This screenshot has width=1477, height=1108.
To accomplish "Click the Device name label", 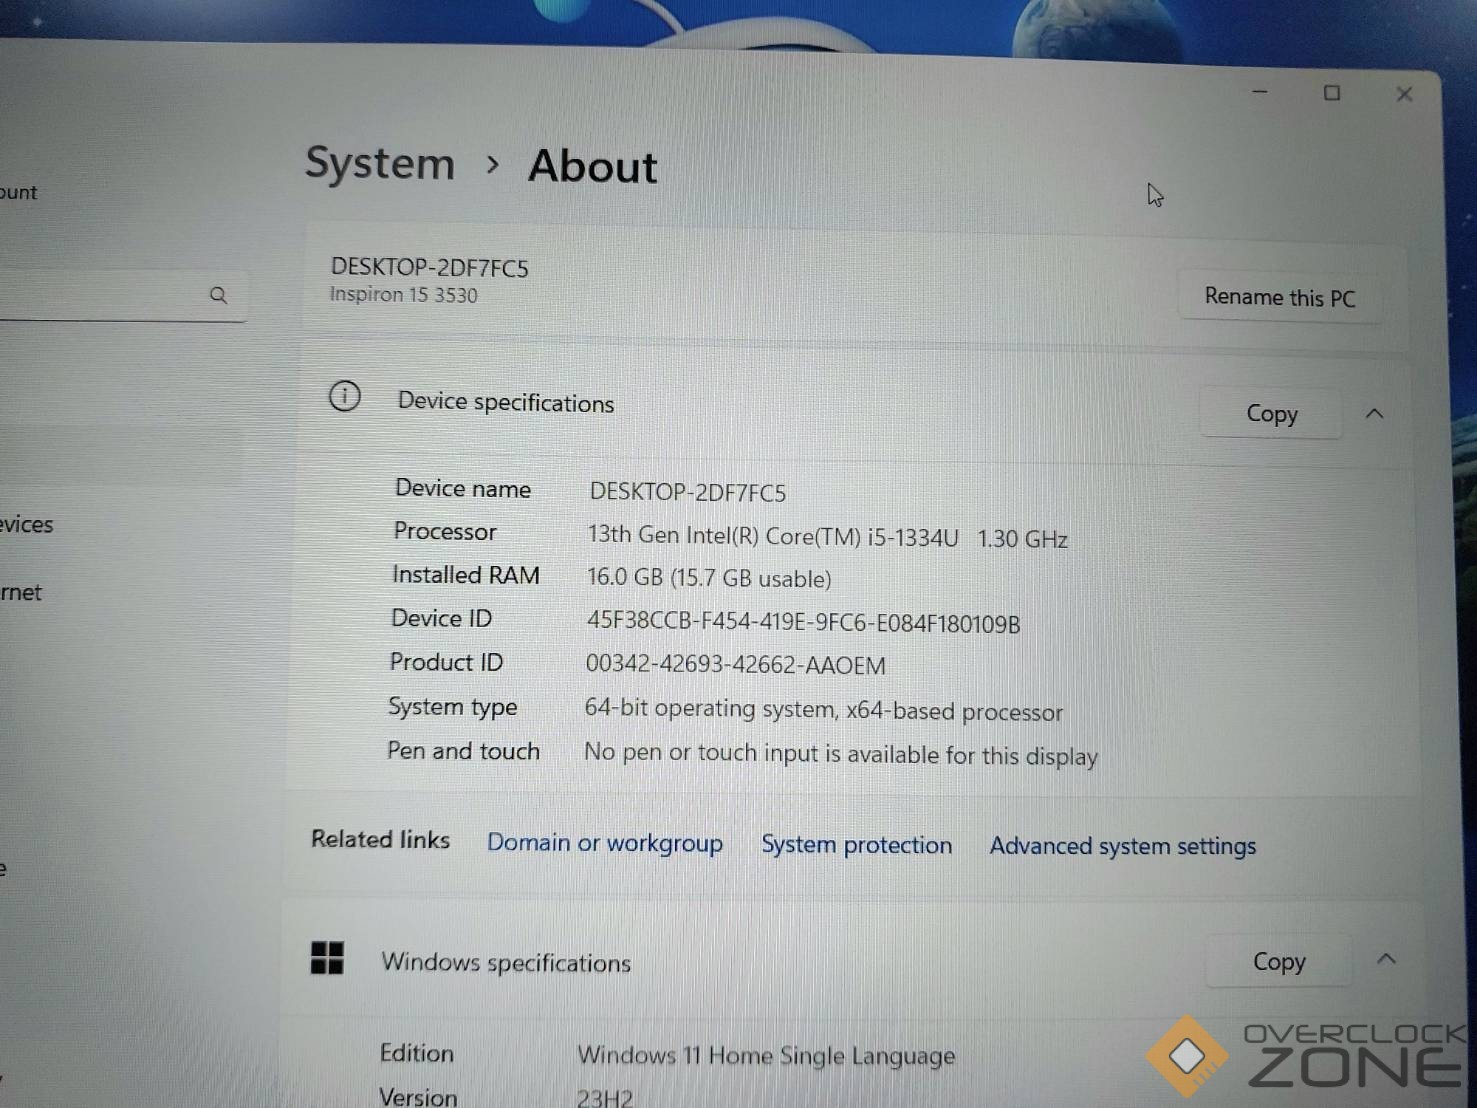I will pos(463,488).
